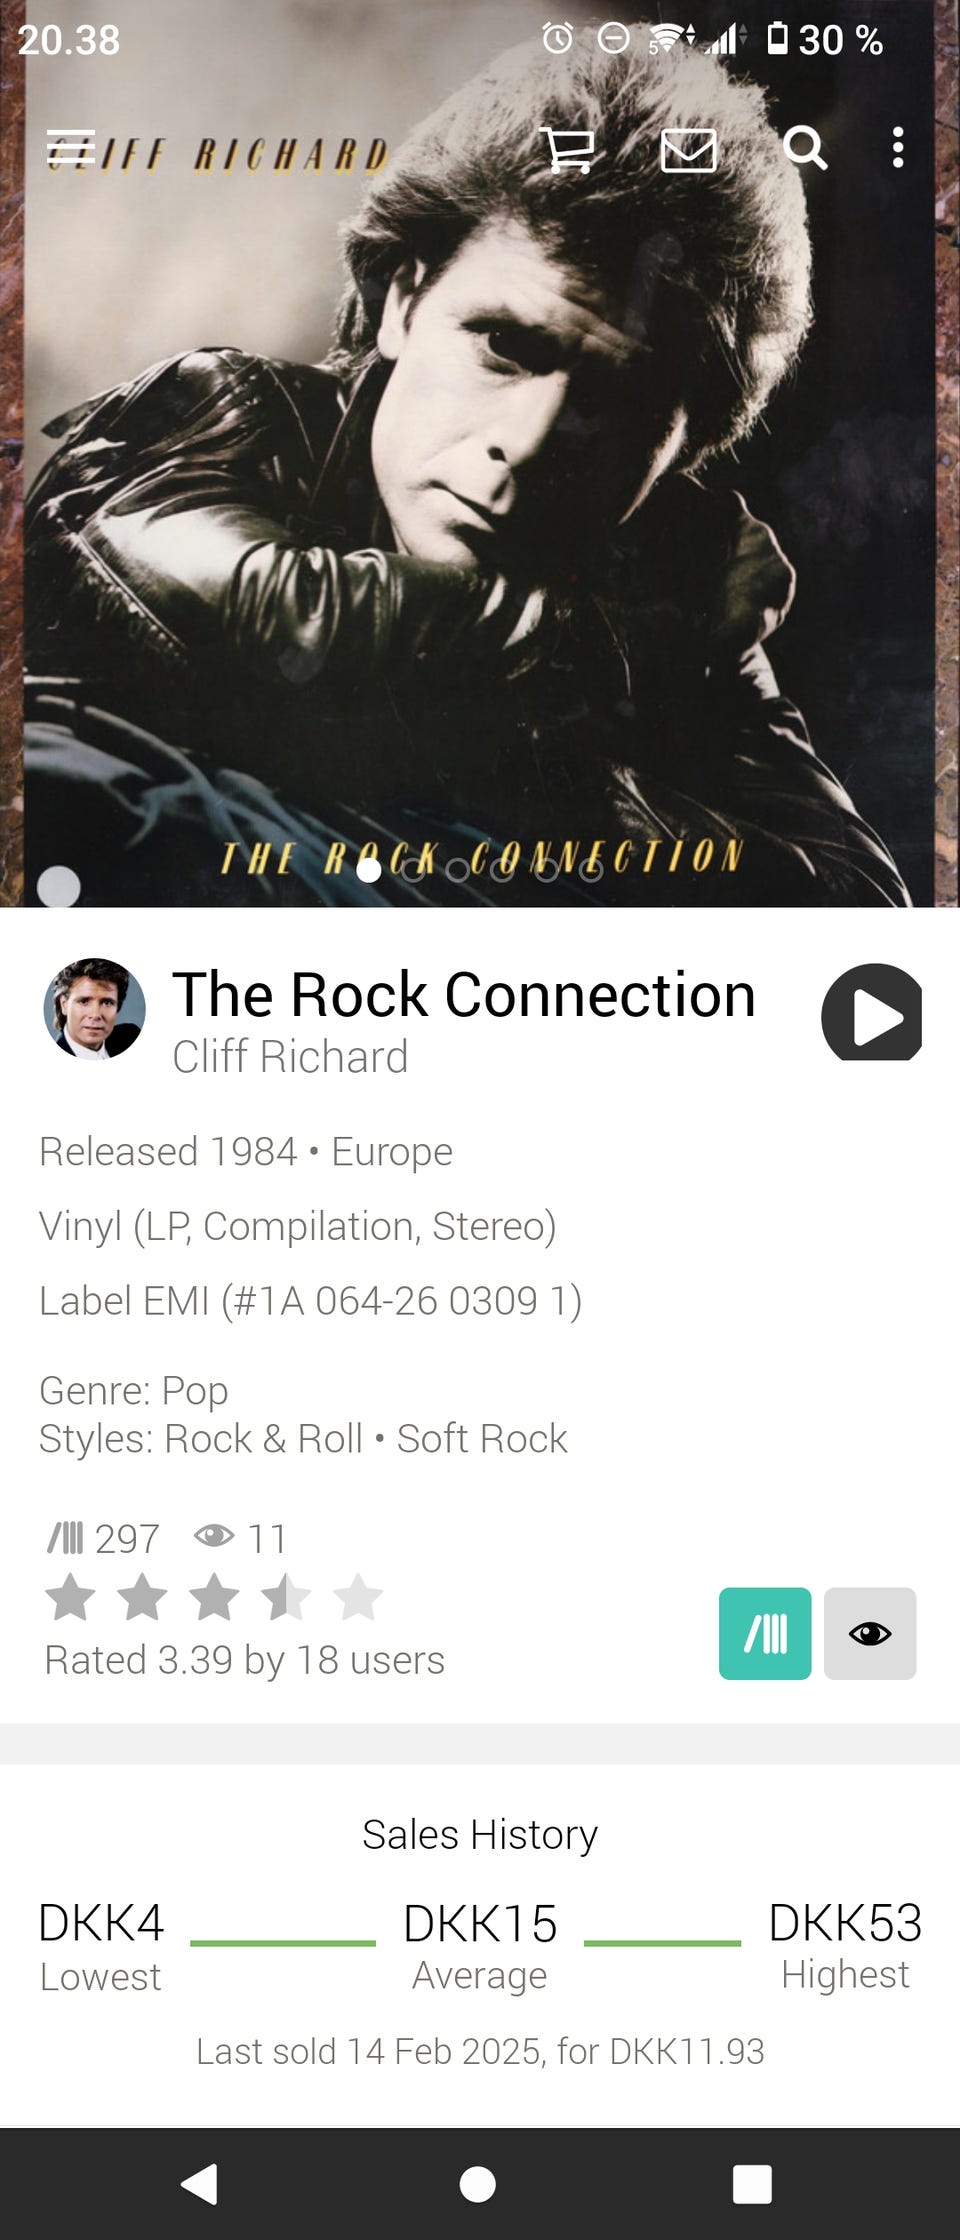Open Android recent apps square

(x=752, y=2184)
